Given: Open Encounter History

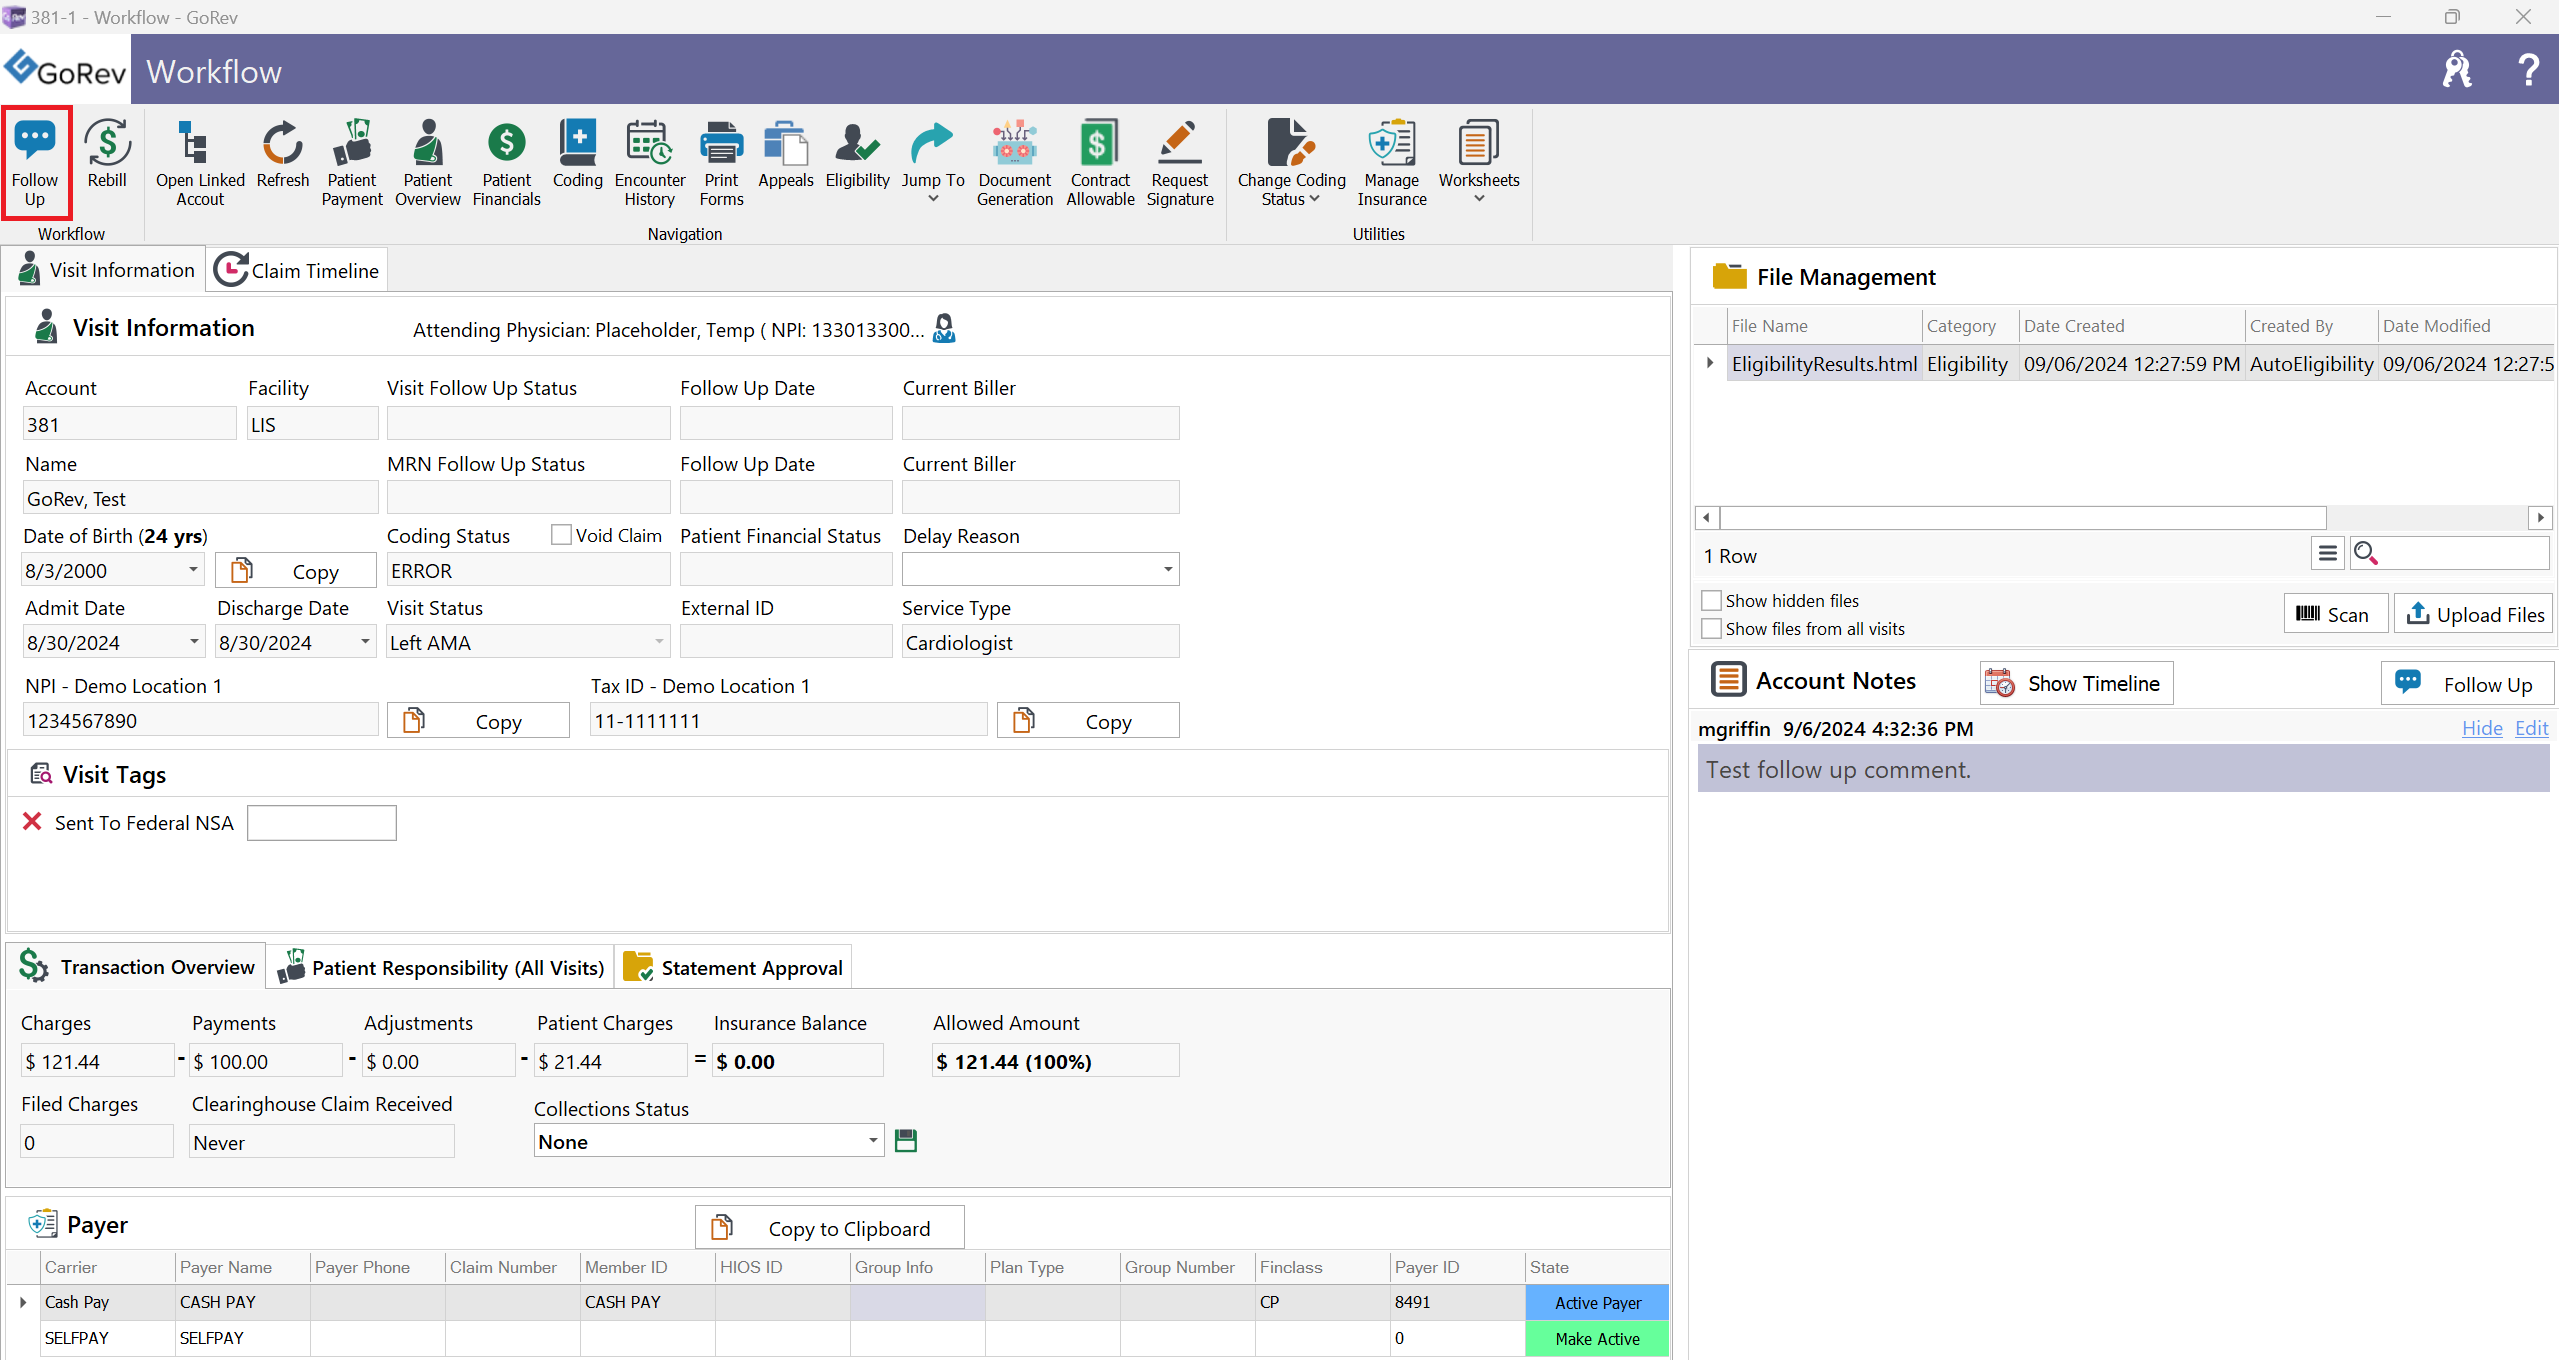Looking at the screenshot, I should pos(650,163).
